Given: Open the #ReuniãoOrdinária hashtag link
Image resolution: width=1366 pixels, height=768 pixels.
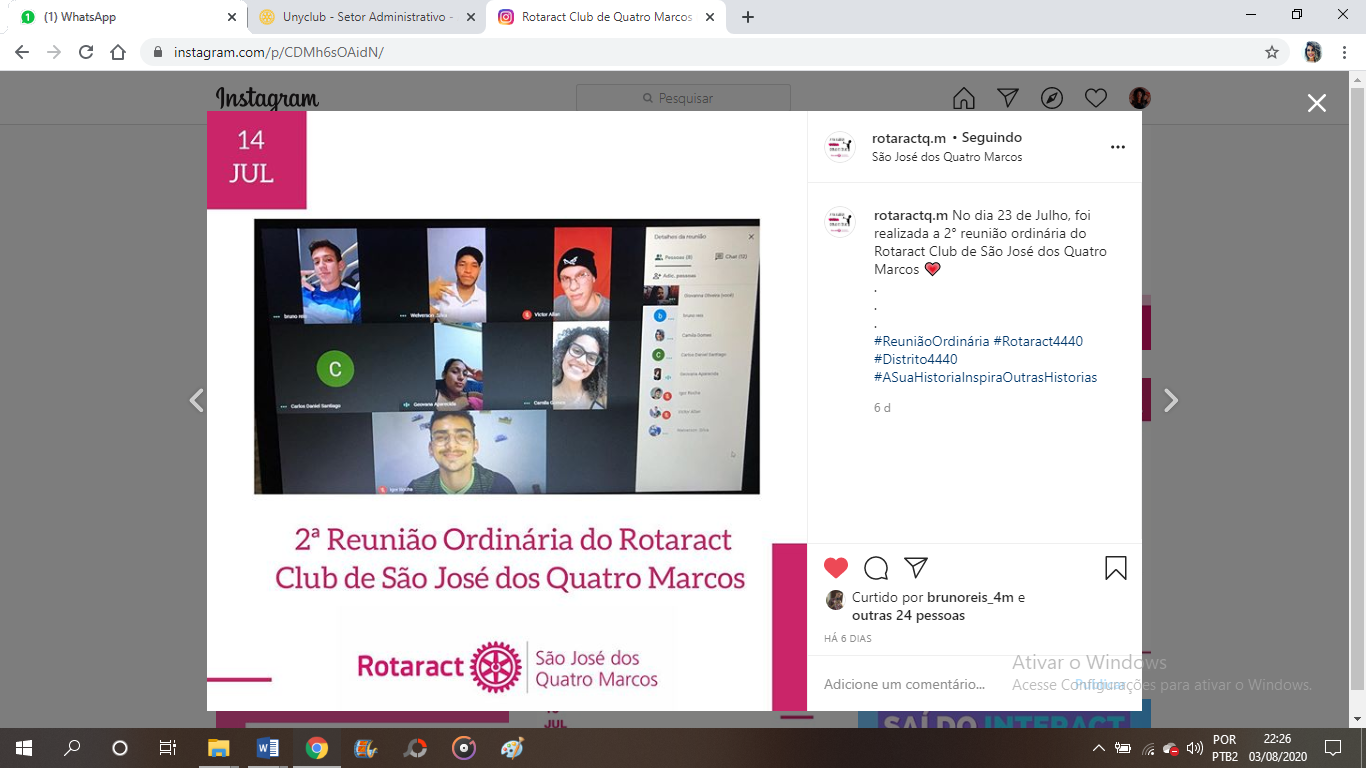Looking at the screenshot, I should [931, 341].
